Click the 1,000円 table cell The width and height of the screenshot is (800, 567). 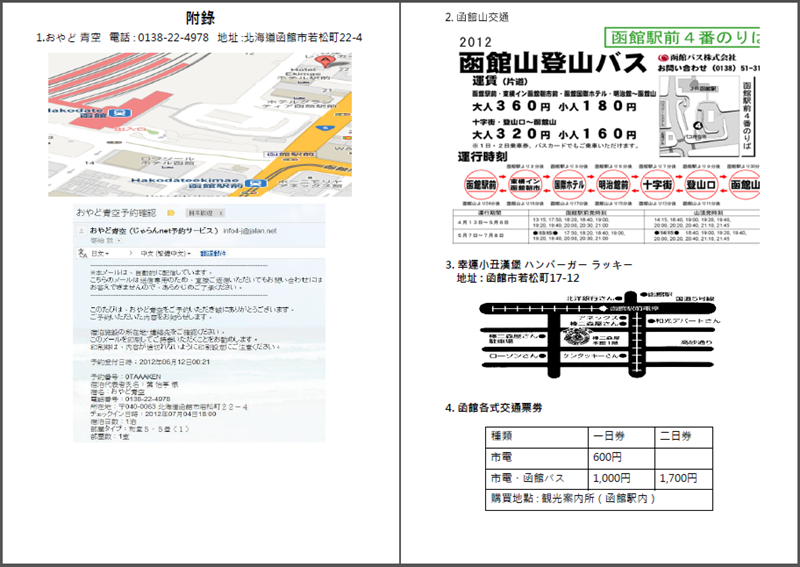(621, 478)
